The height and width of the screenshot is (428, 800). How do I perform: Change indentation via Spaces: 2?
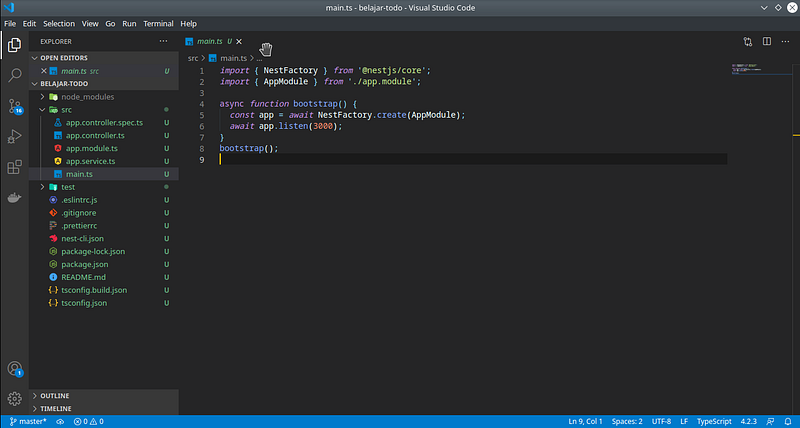[627, 421]
